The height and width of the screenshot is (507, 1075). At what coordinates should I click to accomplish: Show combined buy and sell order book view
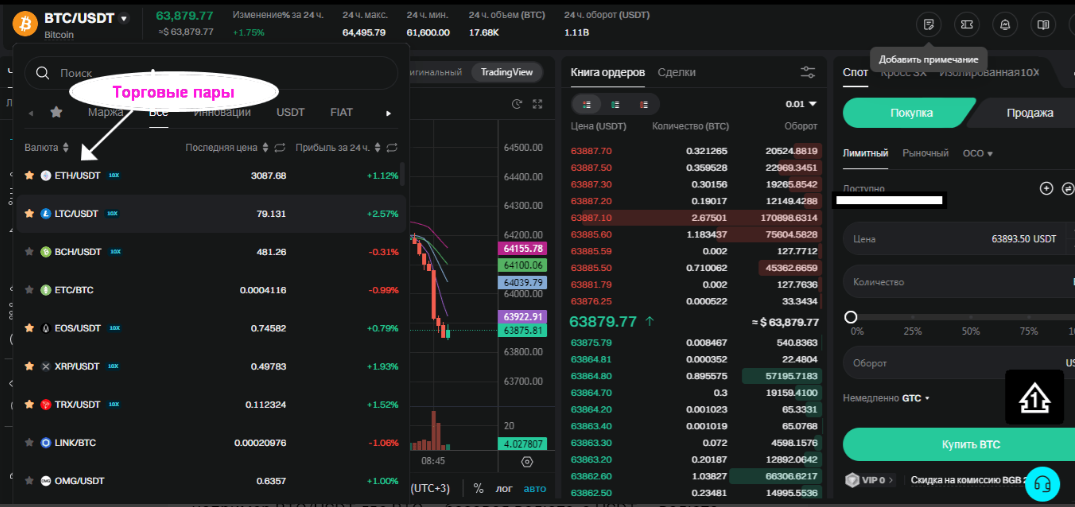pos(587,104)
